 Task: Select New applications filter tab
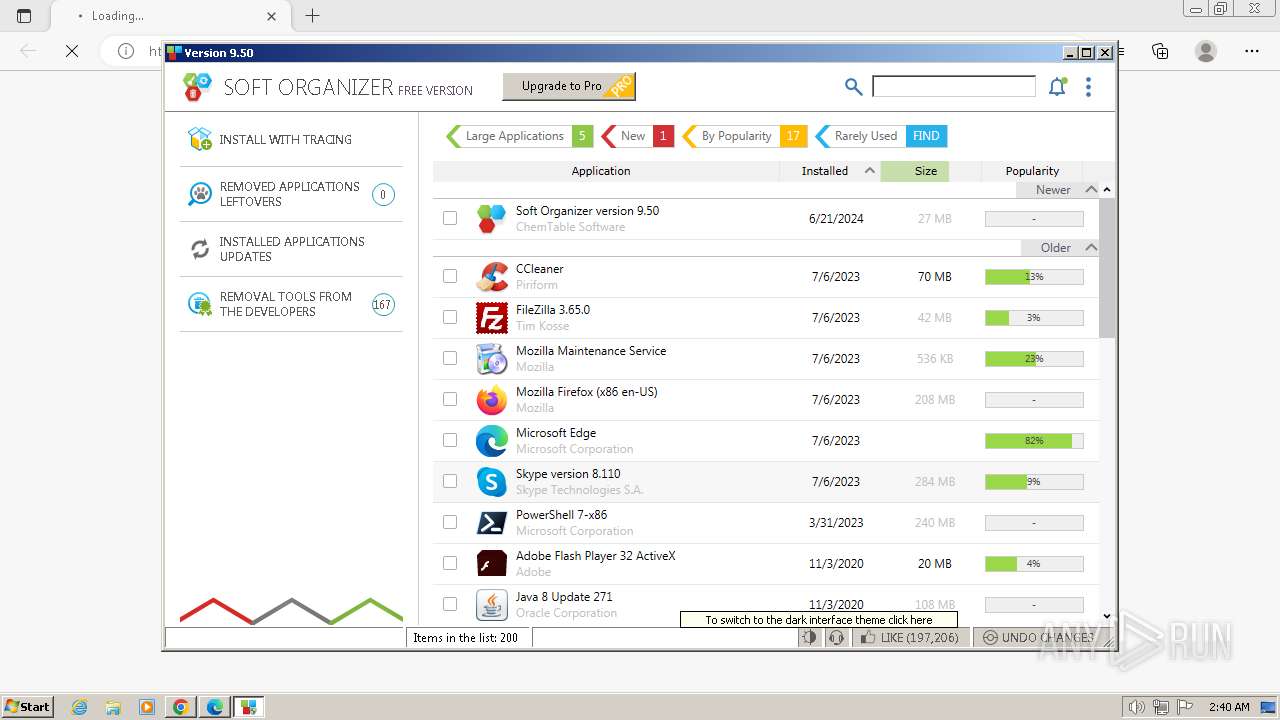637,136
